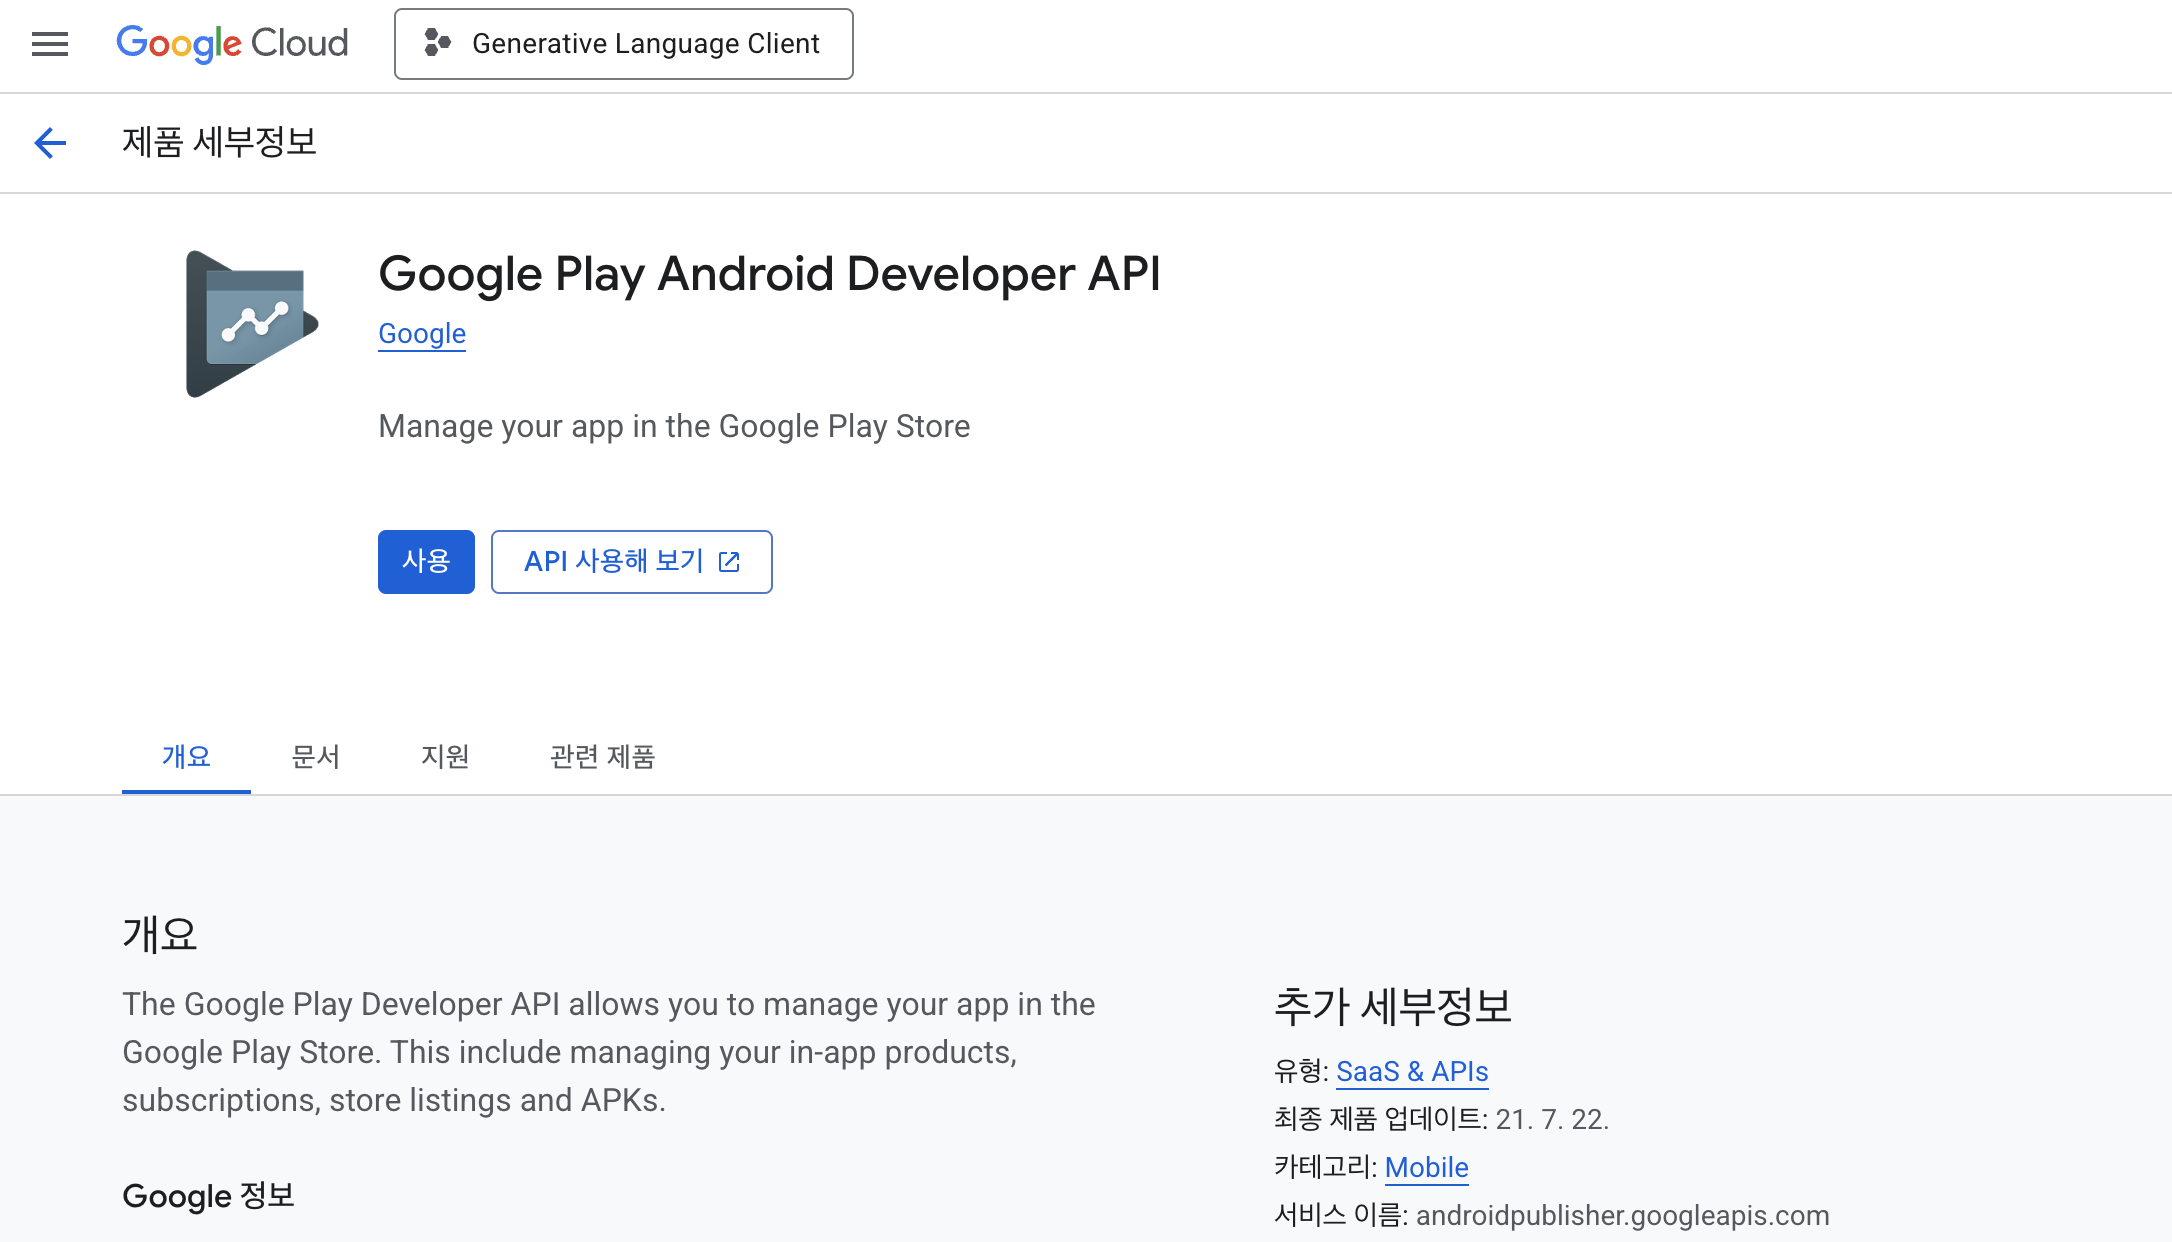Click the Google Cloud logo
This screenshot has width=2172, height=1242.
(232, 44)
